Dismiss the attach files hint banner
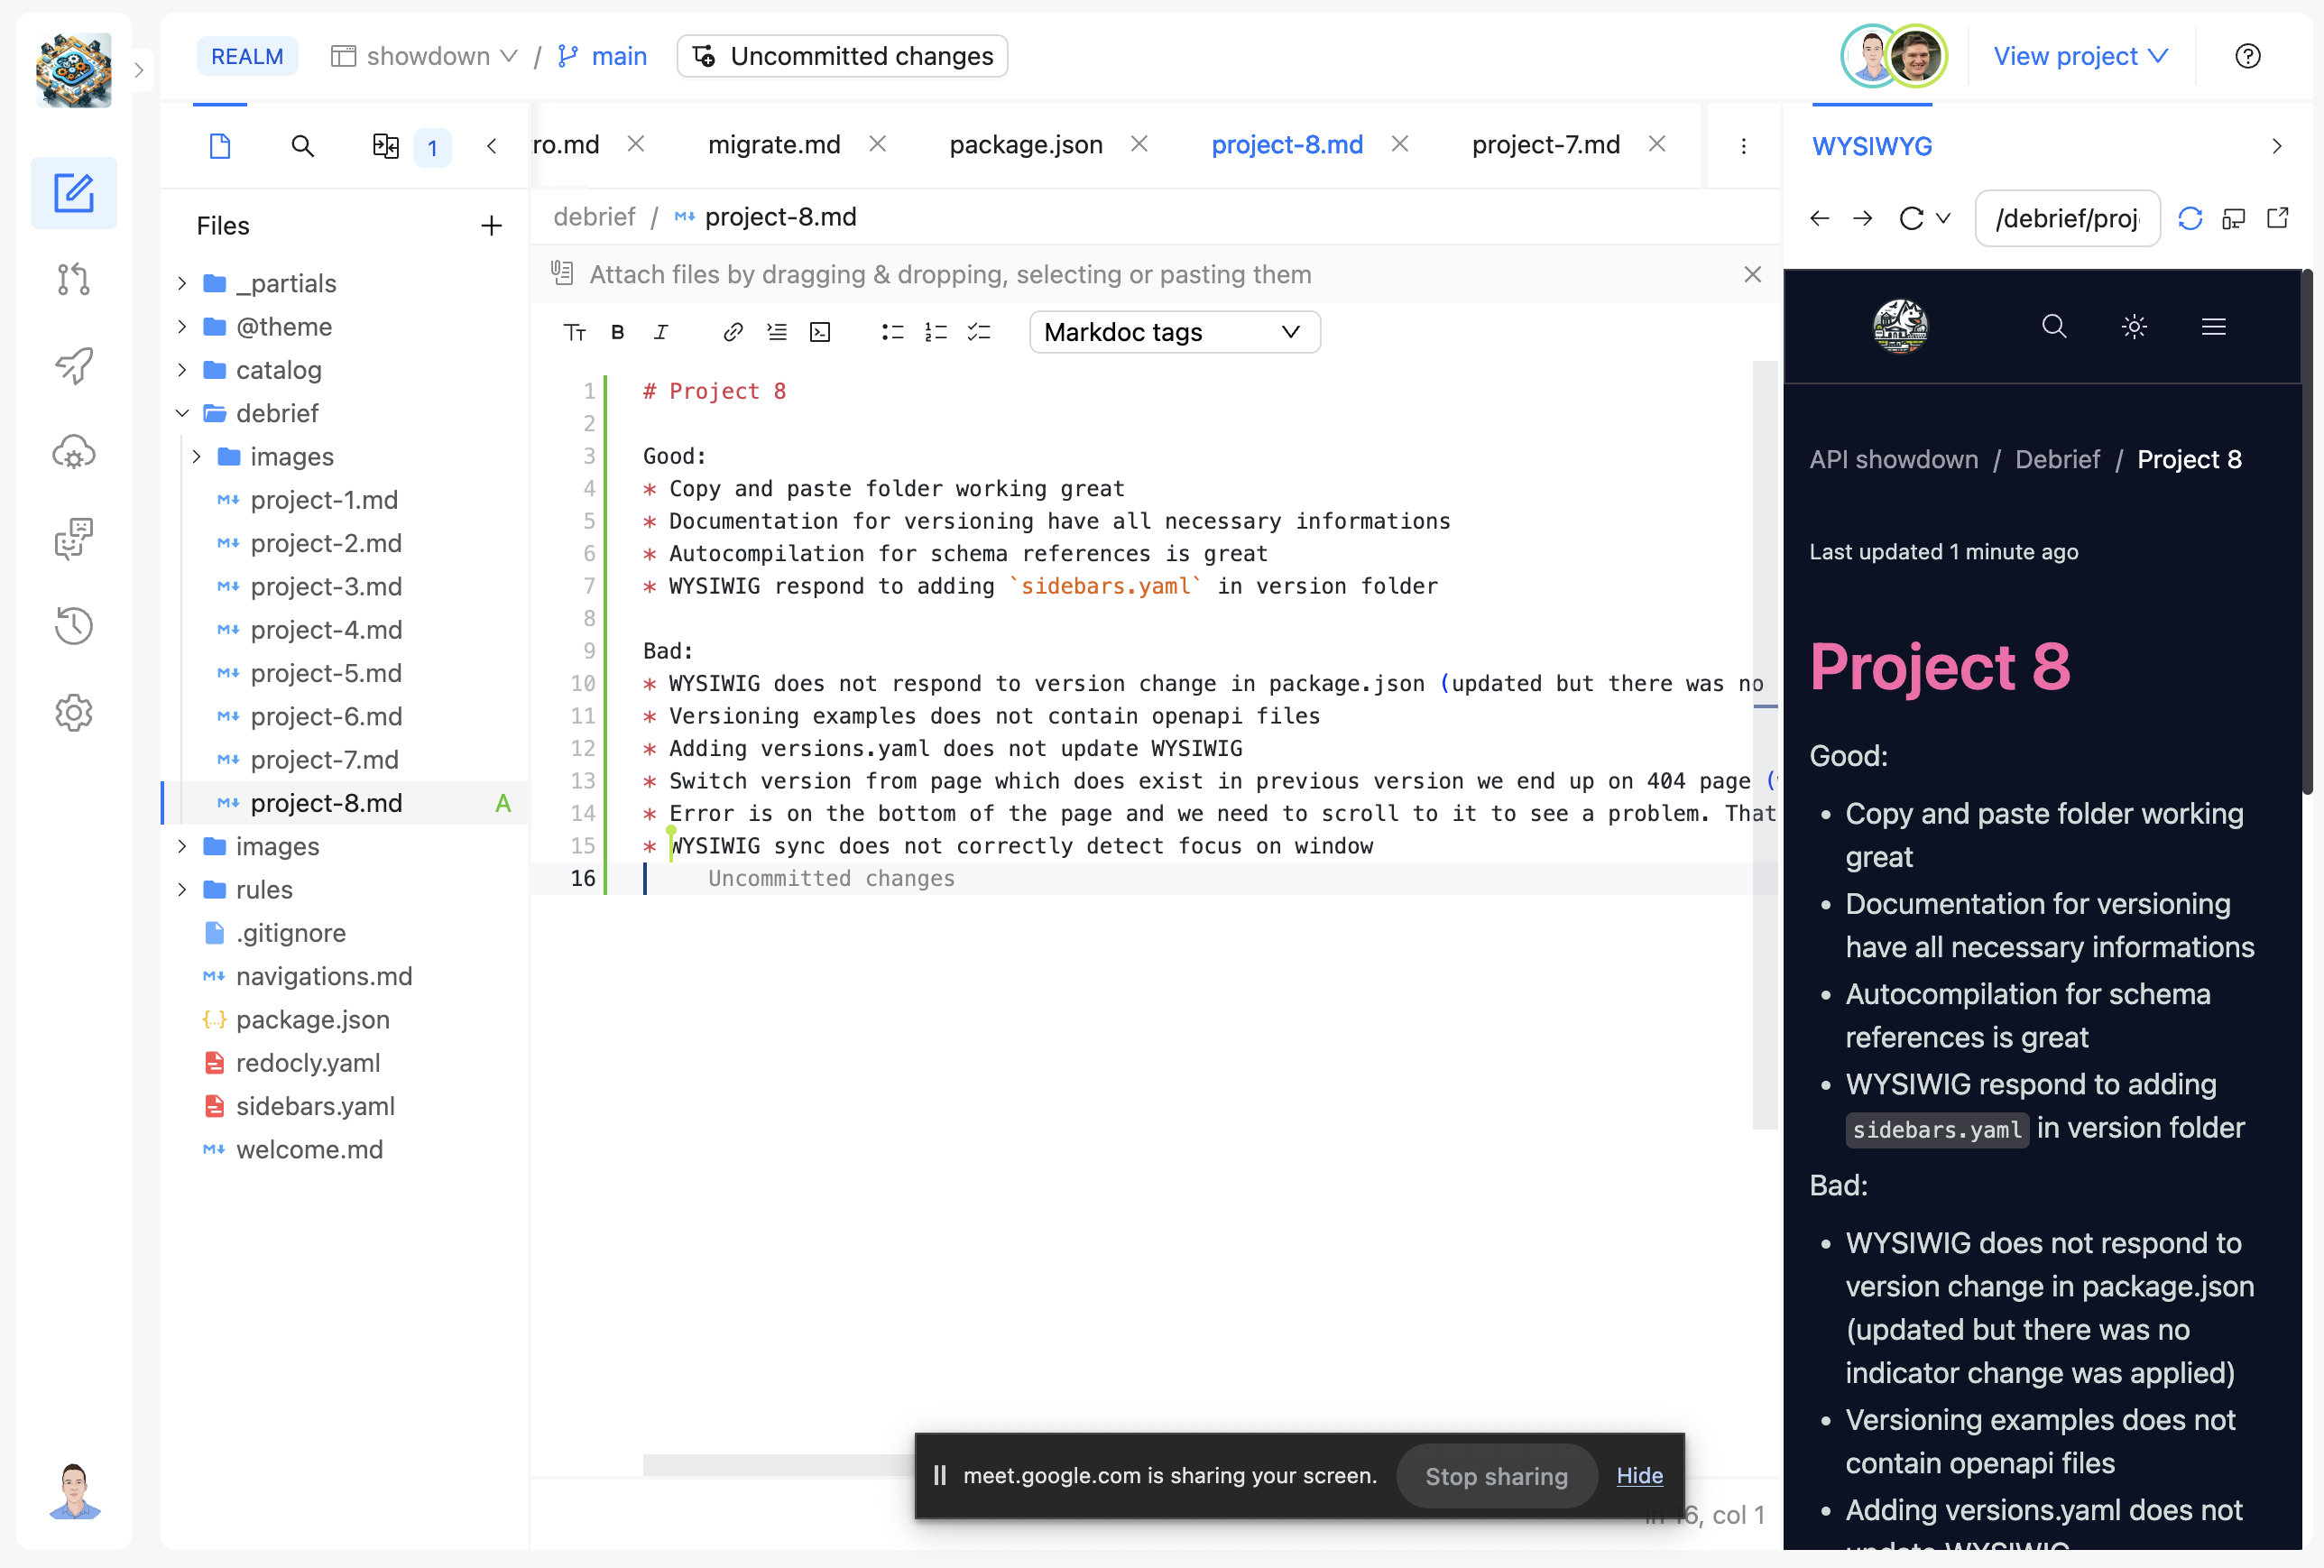 tap(1752, 274)
